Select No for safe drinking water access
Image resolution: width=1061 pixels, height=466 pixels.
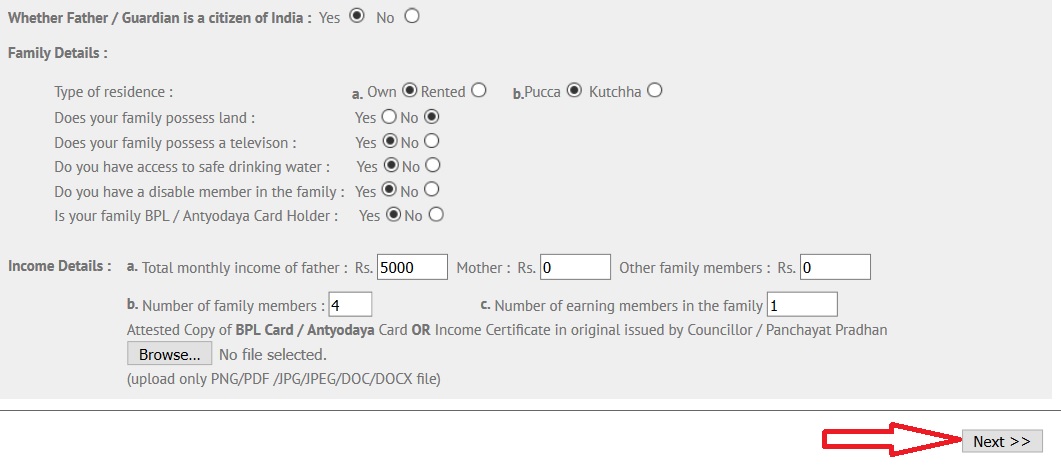click(x=432, y=165)
